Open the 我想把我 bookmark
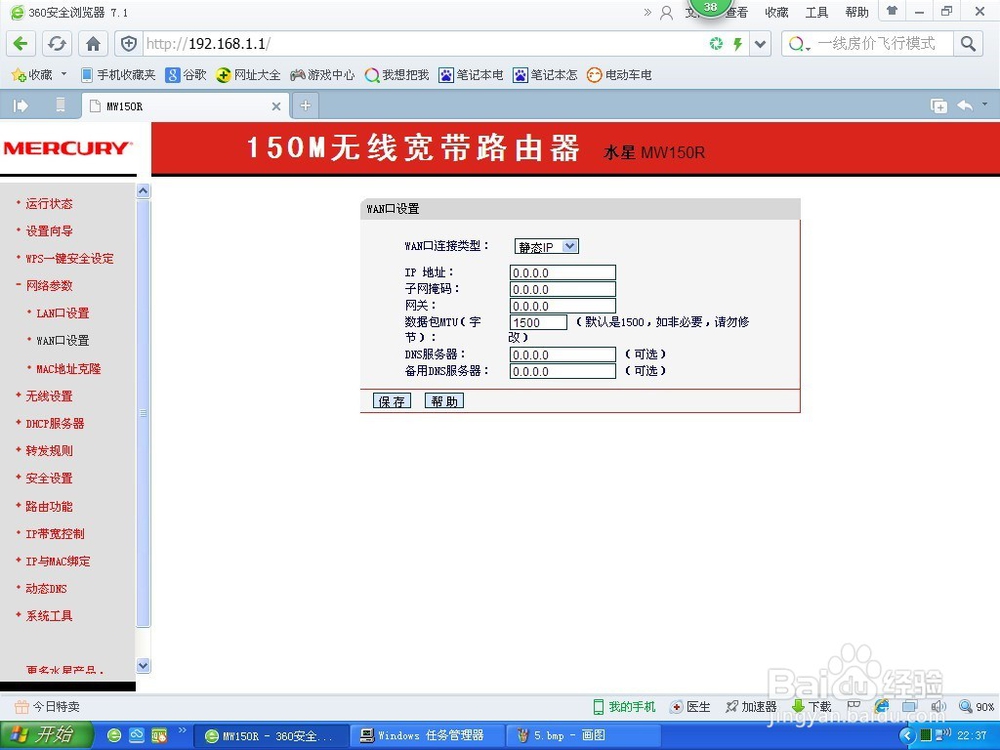This screenshot has width=1000, height=750. pos(397,75)
